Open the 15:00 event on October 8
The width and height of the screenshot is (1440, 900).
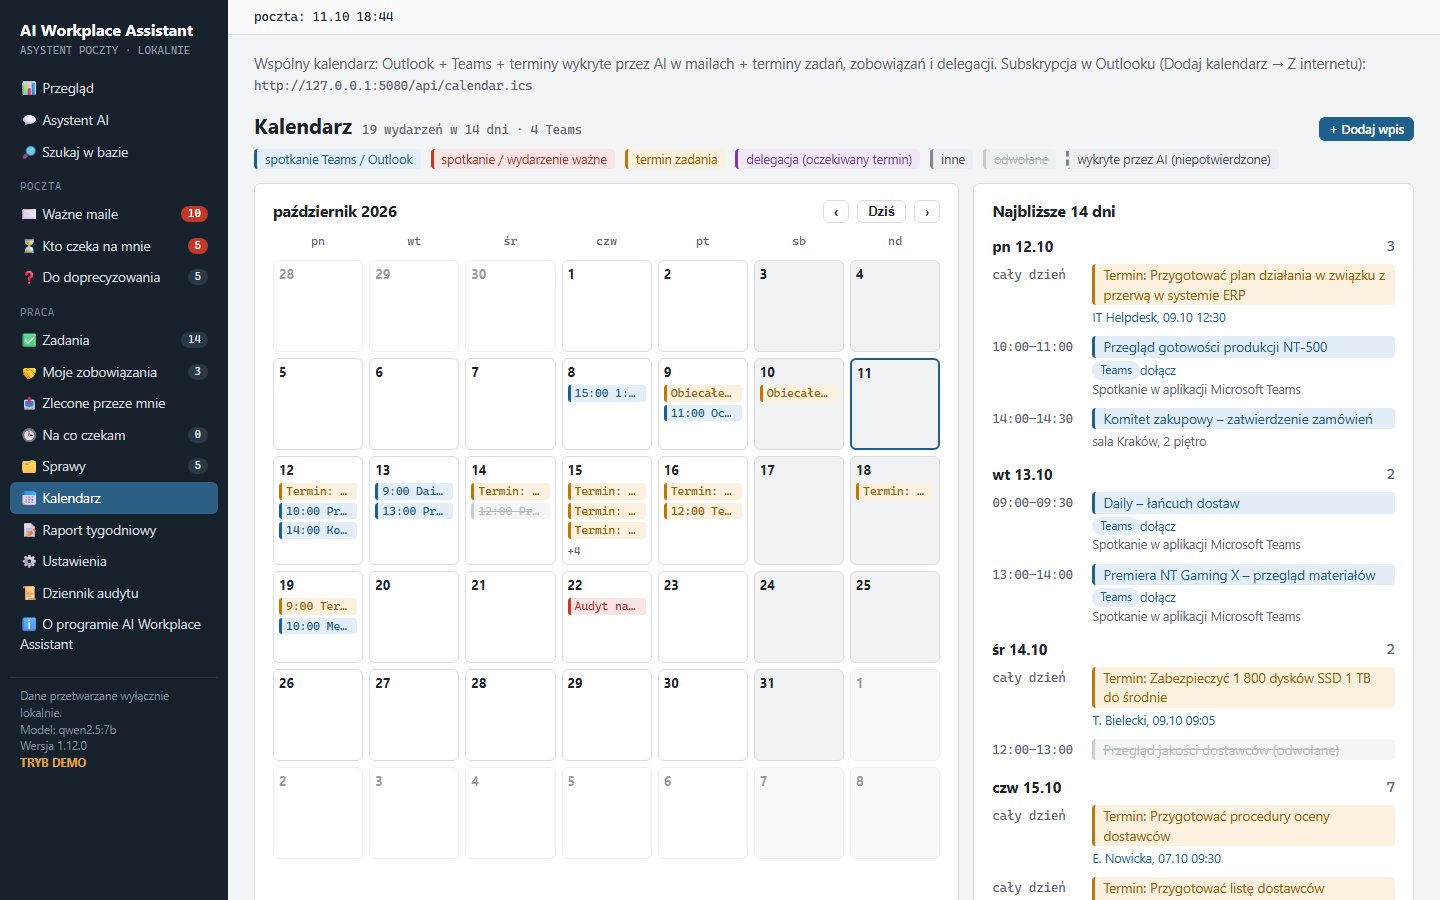(607, 393)
